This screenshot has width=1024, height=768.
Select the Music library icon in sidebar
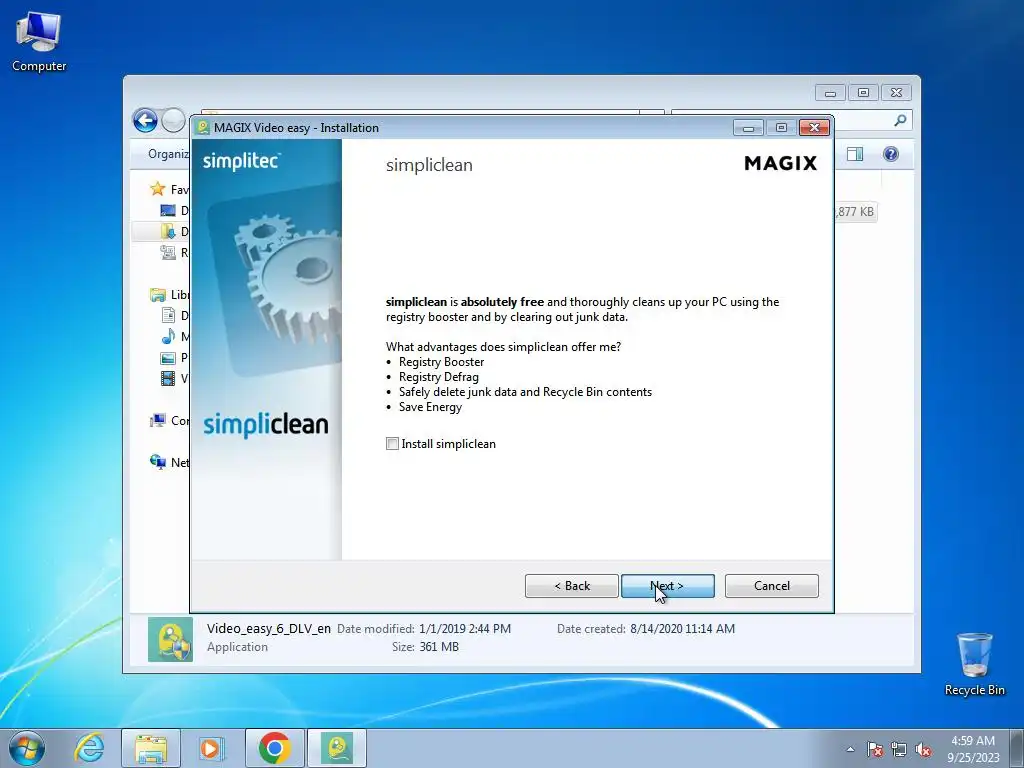[168, 336]
